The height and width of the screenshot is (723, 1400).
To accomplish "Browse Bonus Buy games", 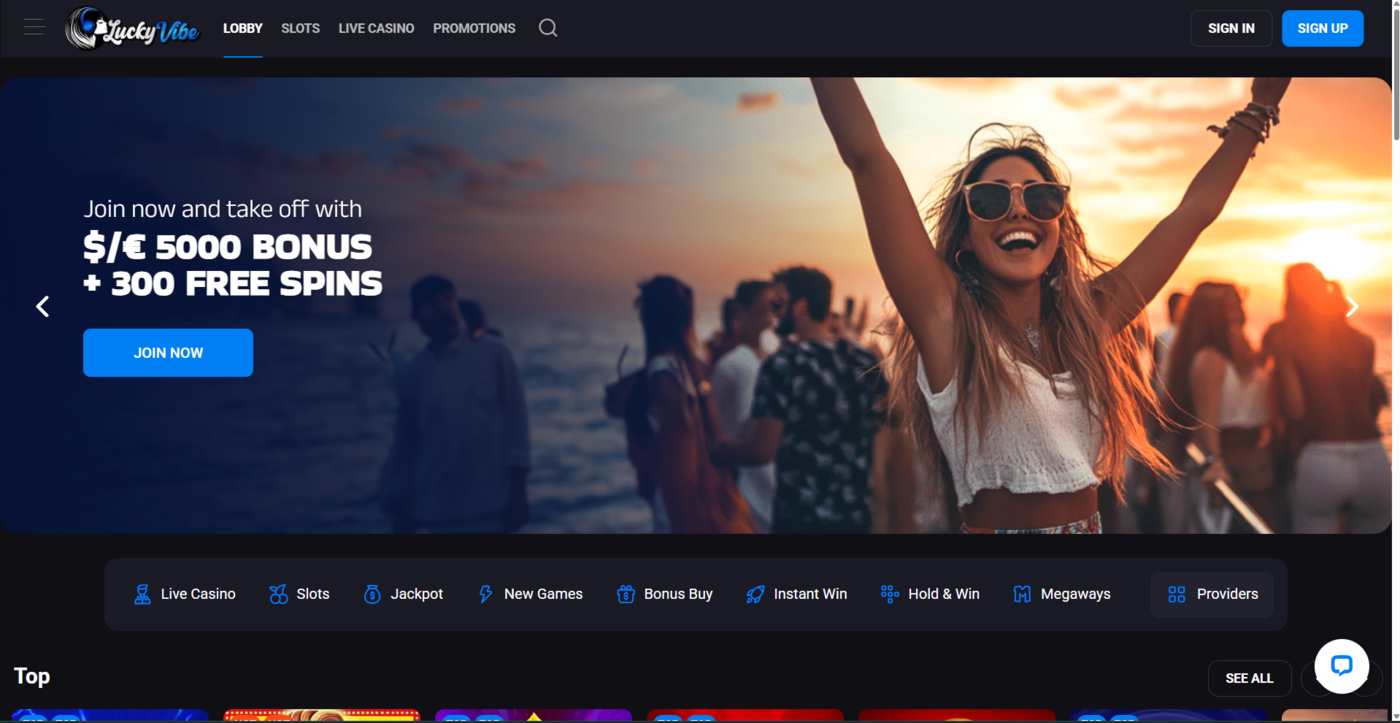I will (665, 594).
